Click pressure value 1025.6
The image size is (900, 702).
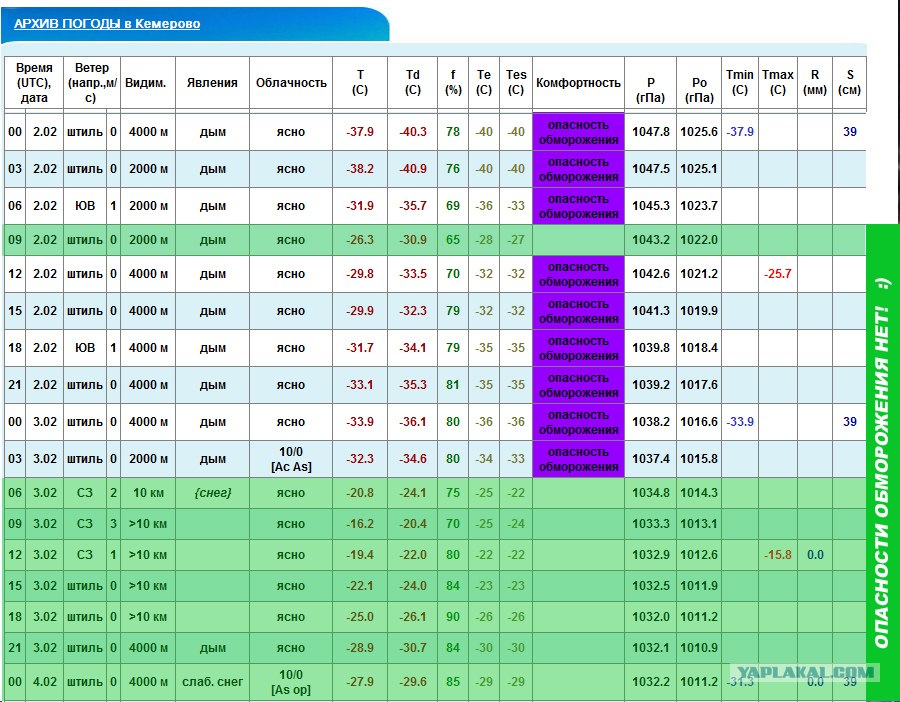699,131
